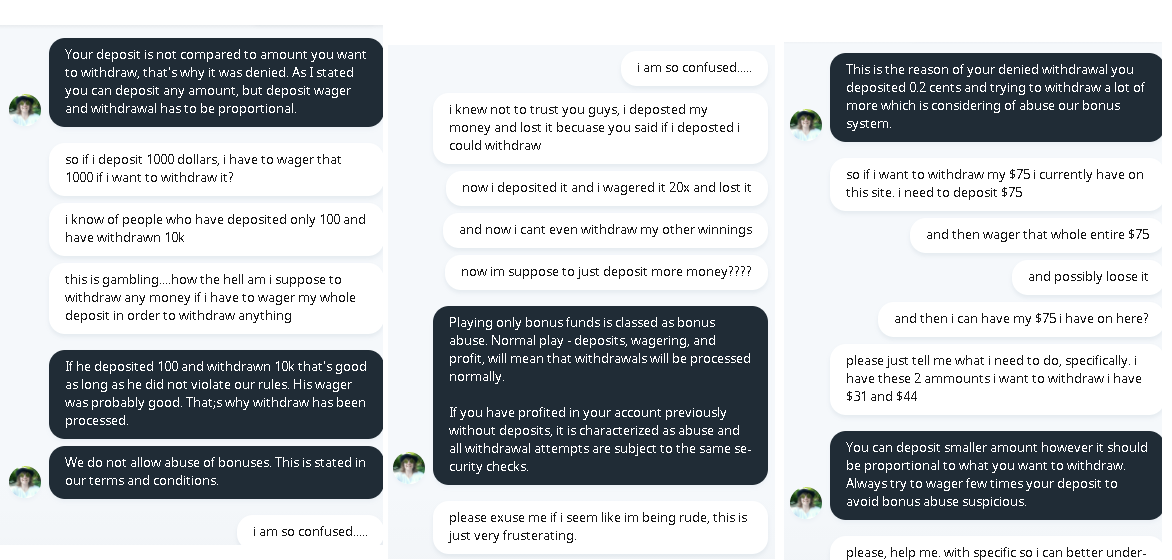
Task: Click agent avatar beside "You can deposit smaller amount" reply
Action: click(806, 503)
